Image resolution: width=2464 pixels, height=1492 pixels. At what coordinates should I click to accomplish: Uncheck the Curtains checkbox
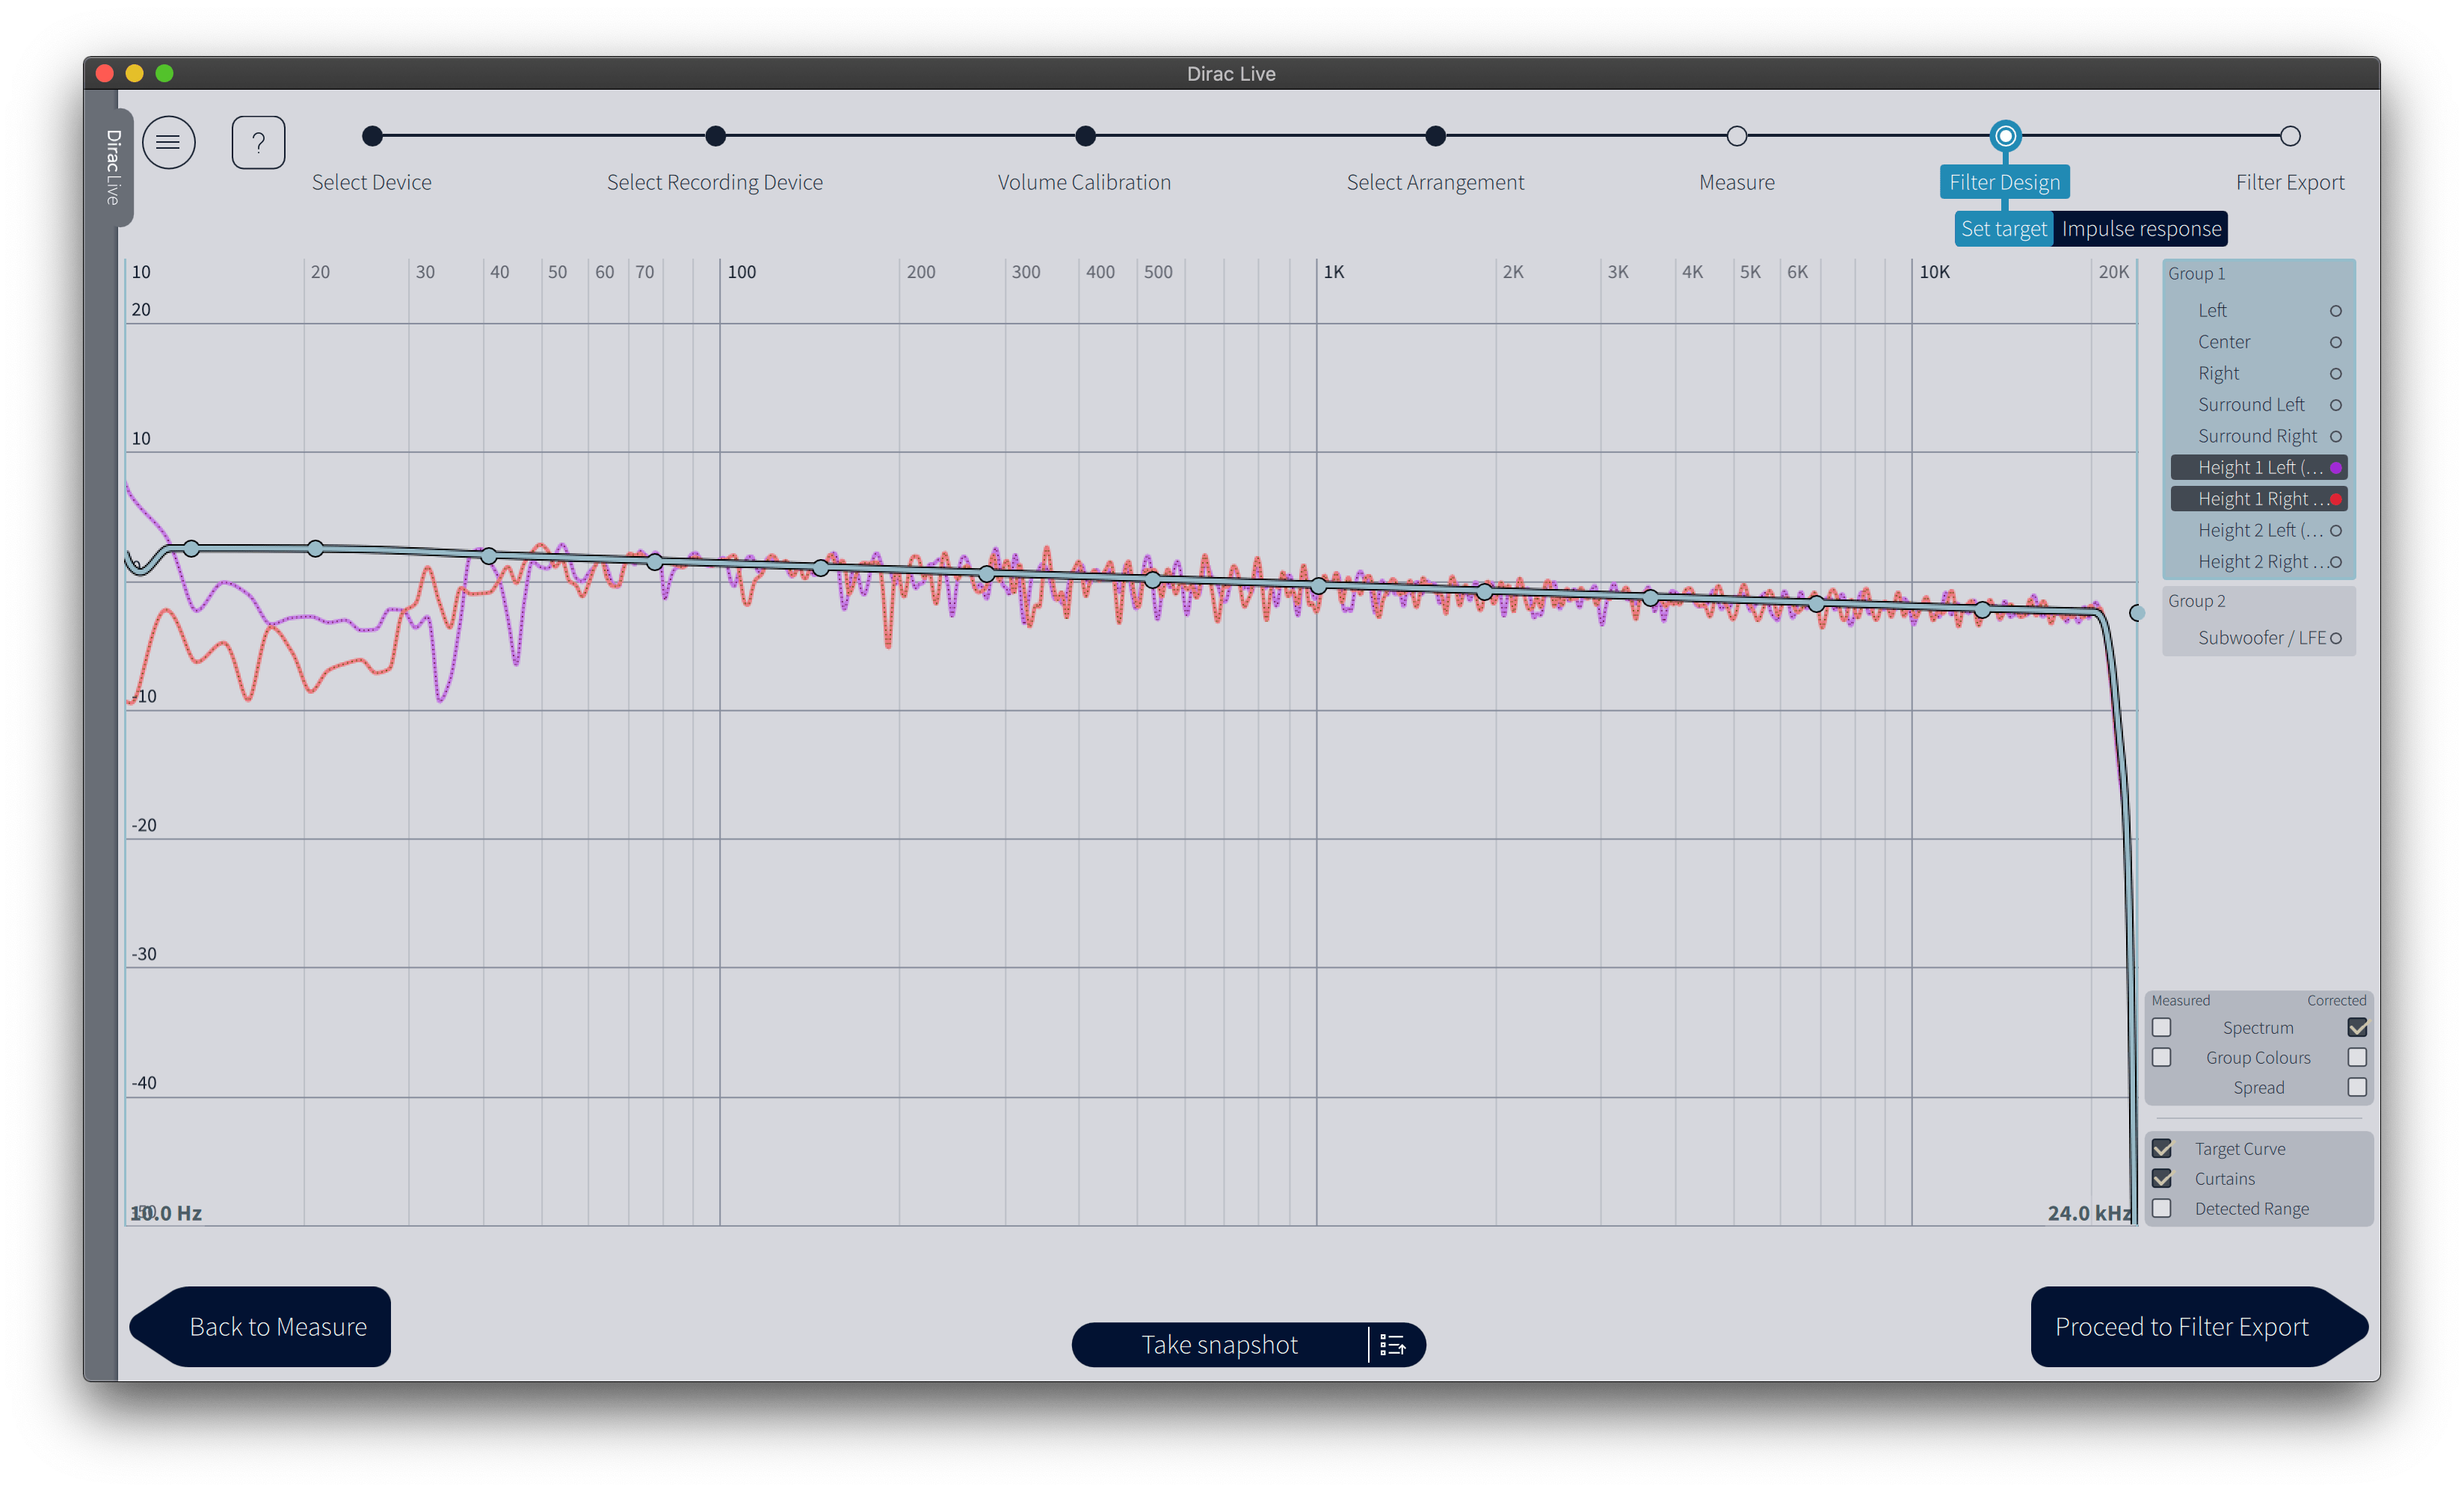point(2162,1178)
